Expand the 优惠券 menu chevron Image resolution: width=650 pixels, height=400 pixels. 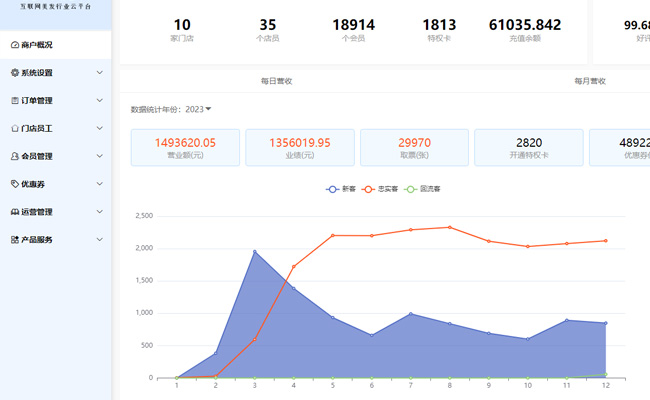point(99,184)
